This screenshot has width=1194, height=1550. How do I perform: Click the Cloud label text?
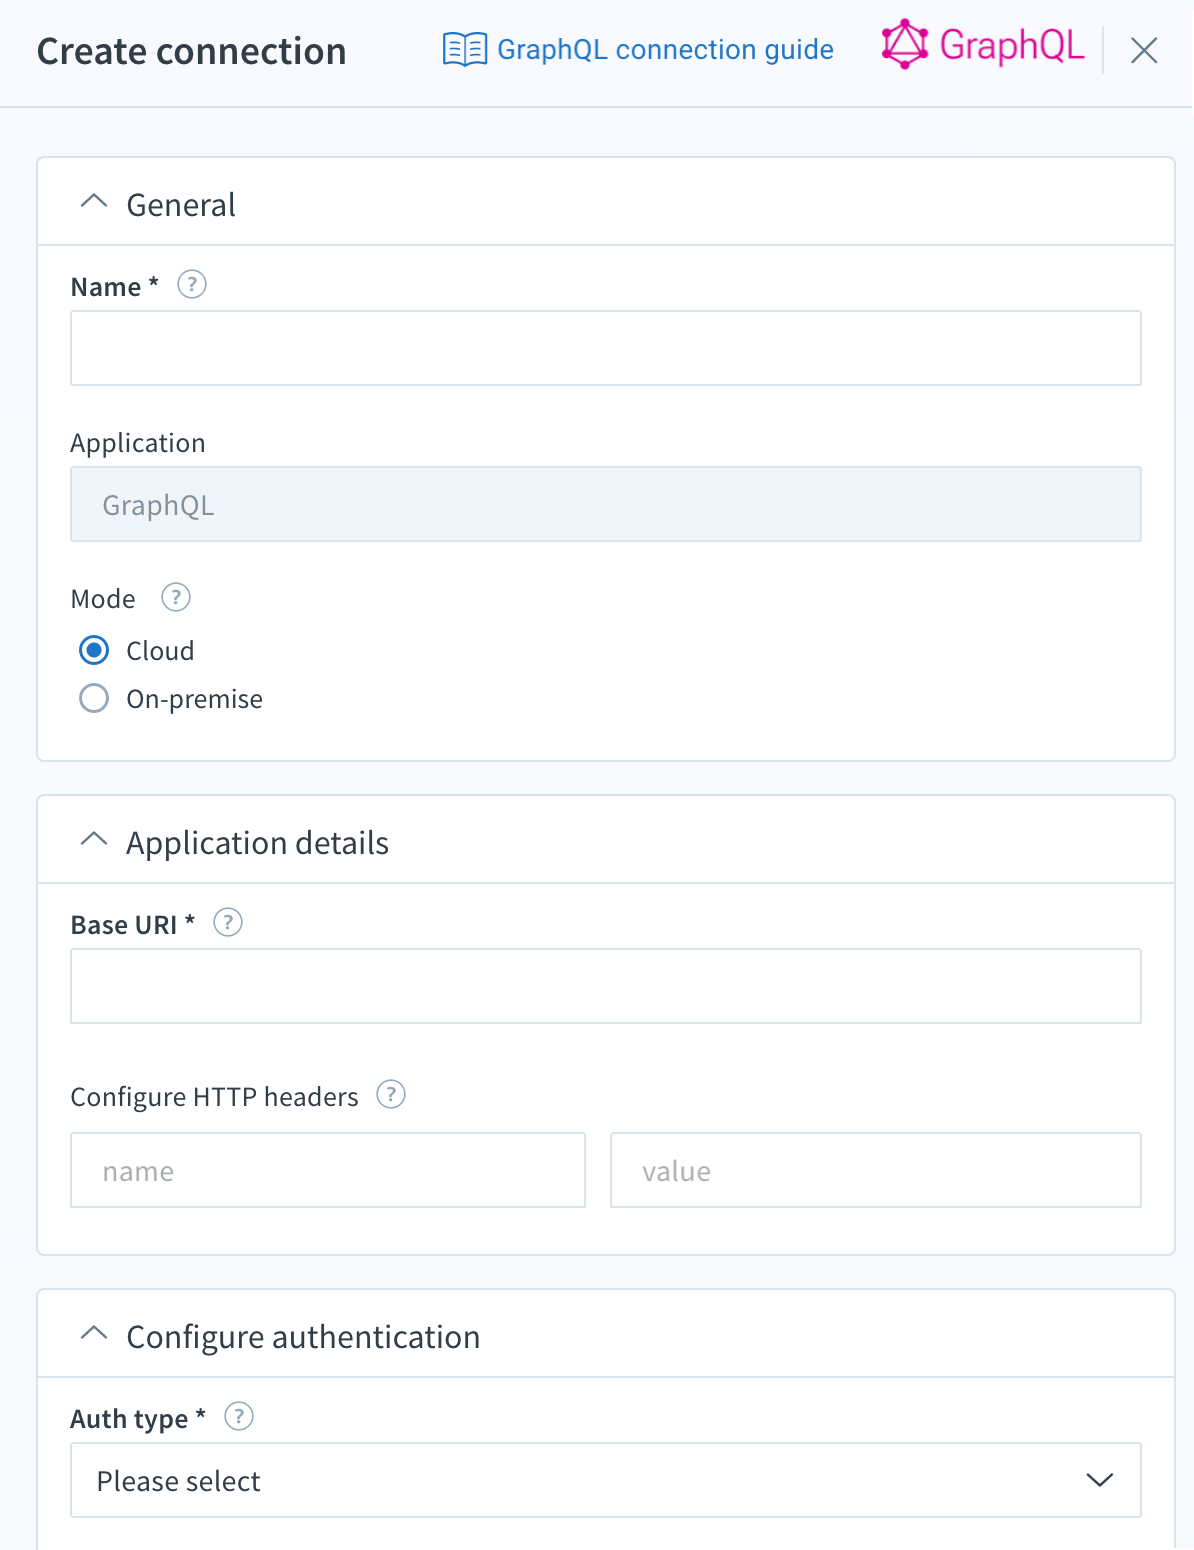160,651
